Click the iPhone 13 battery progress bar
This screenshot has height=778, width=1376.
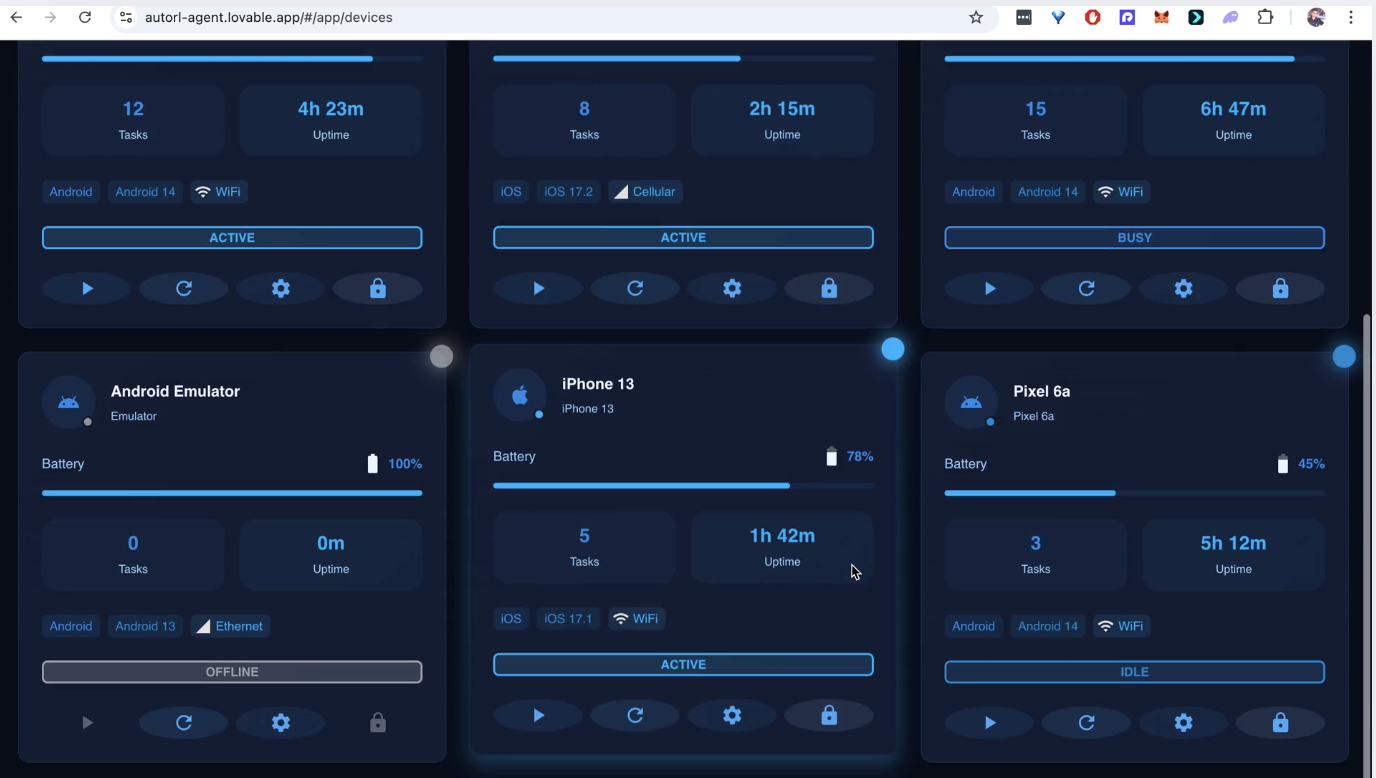click(683, 486)
